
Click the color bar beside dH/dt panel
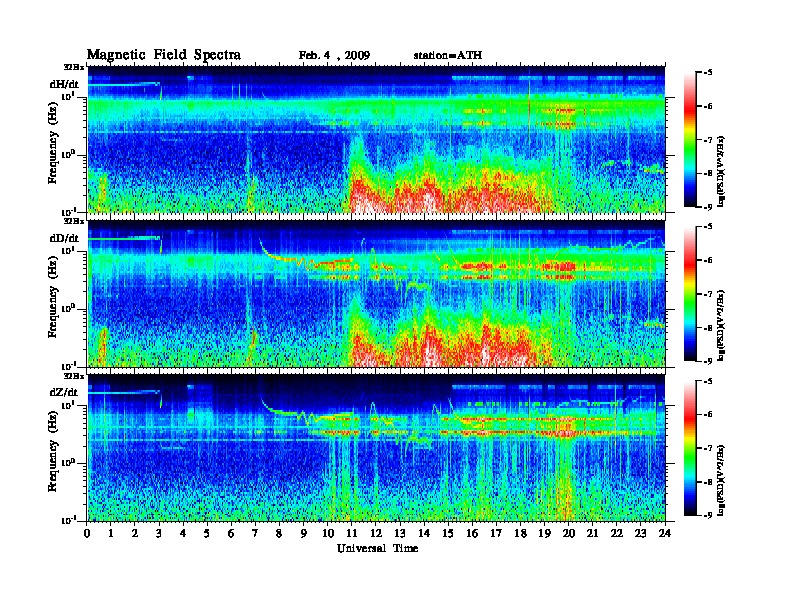point(690,140)
